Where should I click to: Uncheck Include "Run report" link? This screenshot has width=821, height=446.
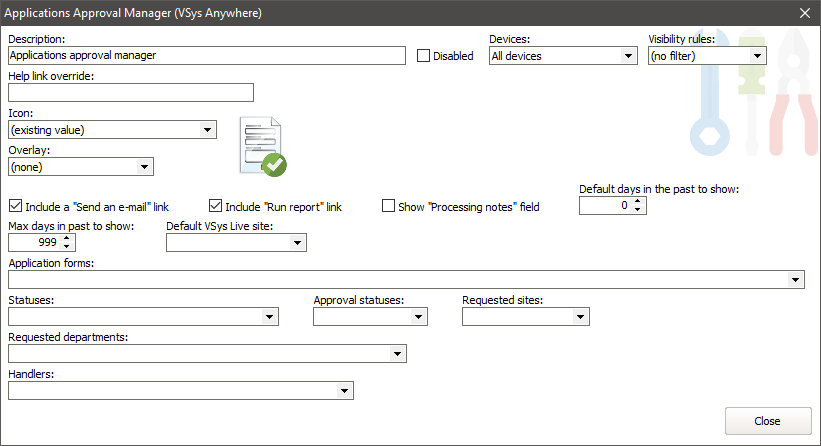click(x=215, y=207)
